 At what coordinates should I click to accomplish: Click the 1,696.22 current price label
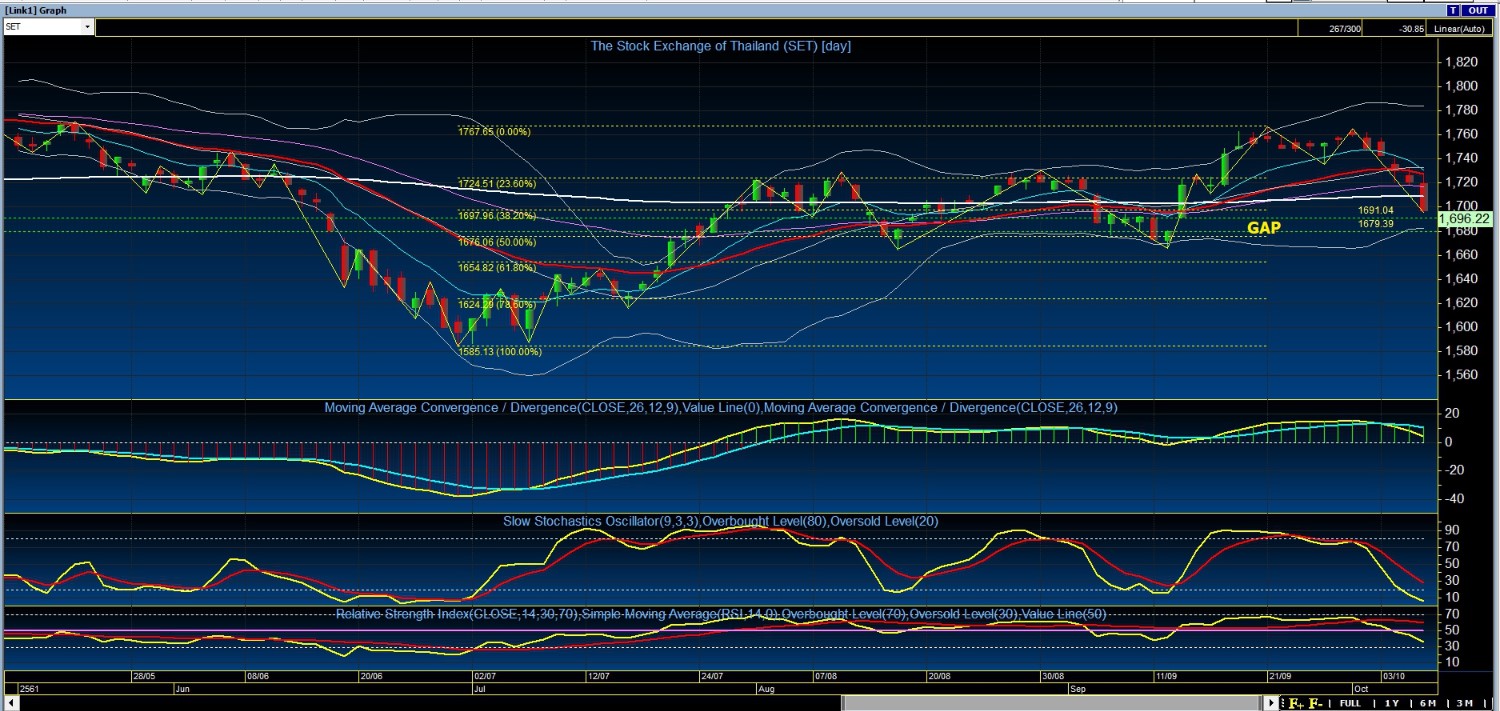pyautogui.click(x=1464, y=218)
